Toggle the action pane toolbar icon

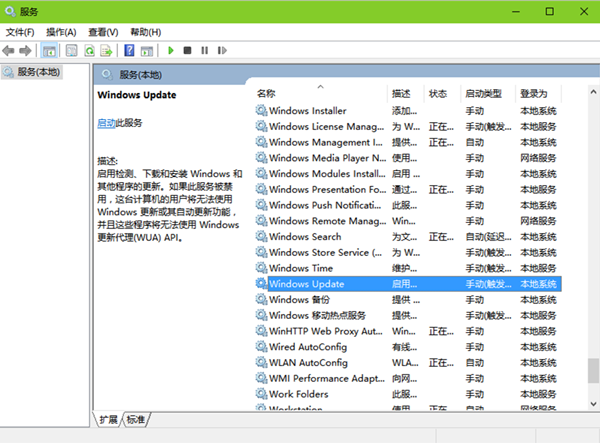(x=147, y=50)
